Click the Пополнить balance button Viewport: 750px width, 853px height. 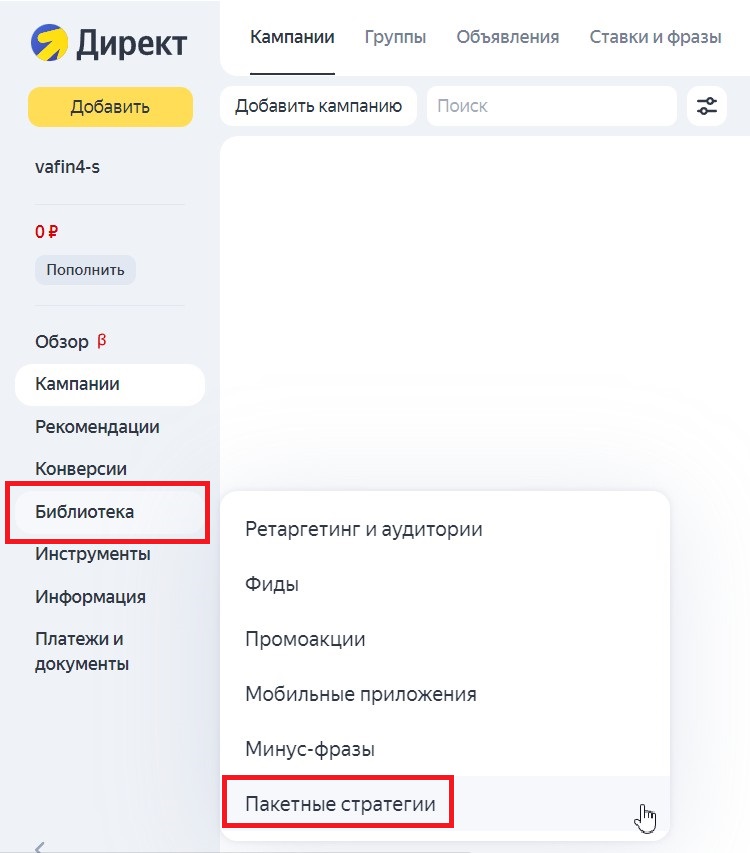[x=85, y=269]
